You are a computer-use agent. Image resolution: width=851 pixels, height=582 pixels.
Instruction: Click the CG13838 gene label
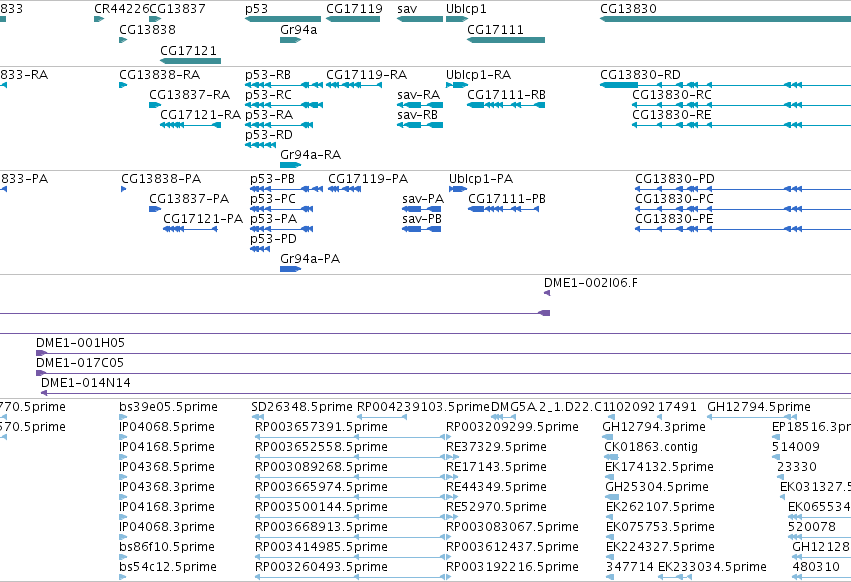tap(147, 30)
